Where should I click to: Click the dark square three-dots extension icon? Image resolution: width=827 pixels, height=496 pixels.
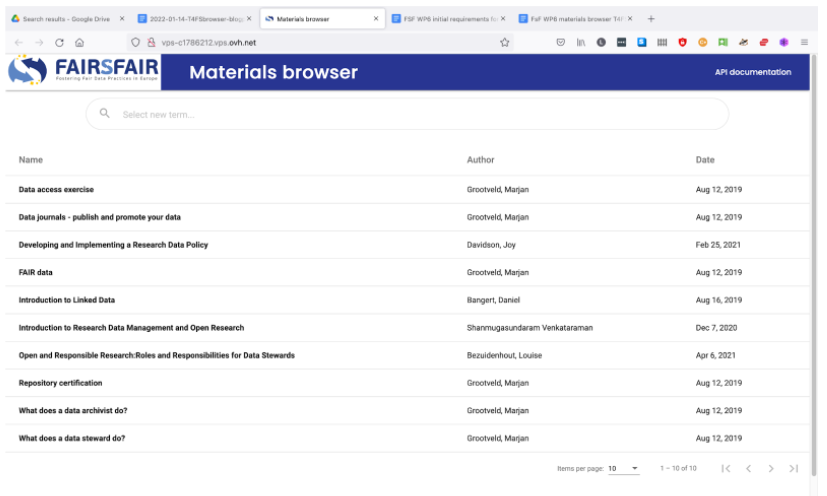tap(621, 42)
